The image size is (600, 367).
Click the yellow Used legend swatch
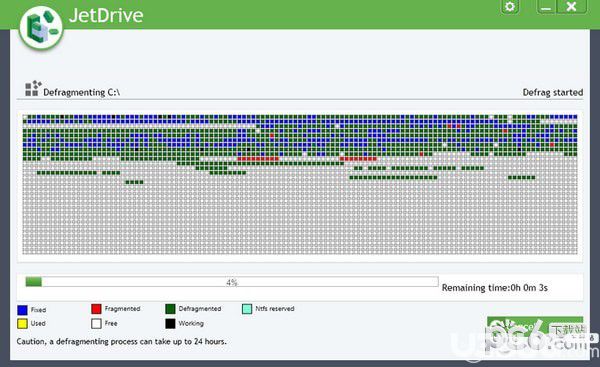coord(23,323)
